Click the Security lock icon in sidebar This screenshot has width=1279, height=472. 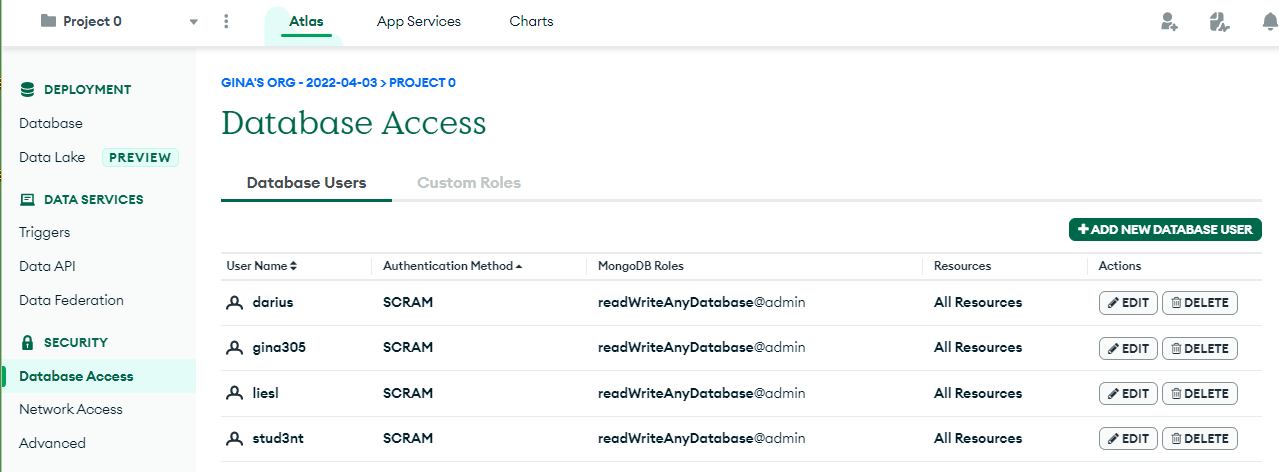(27, 343)
